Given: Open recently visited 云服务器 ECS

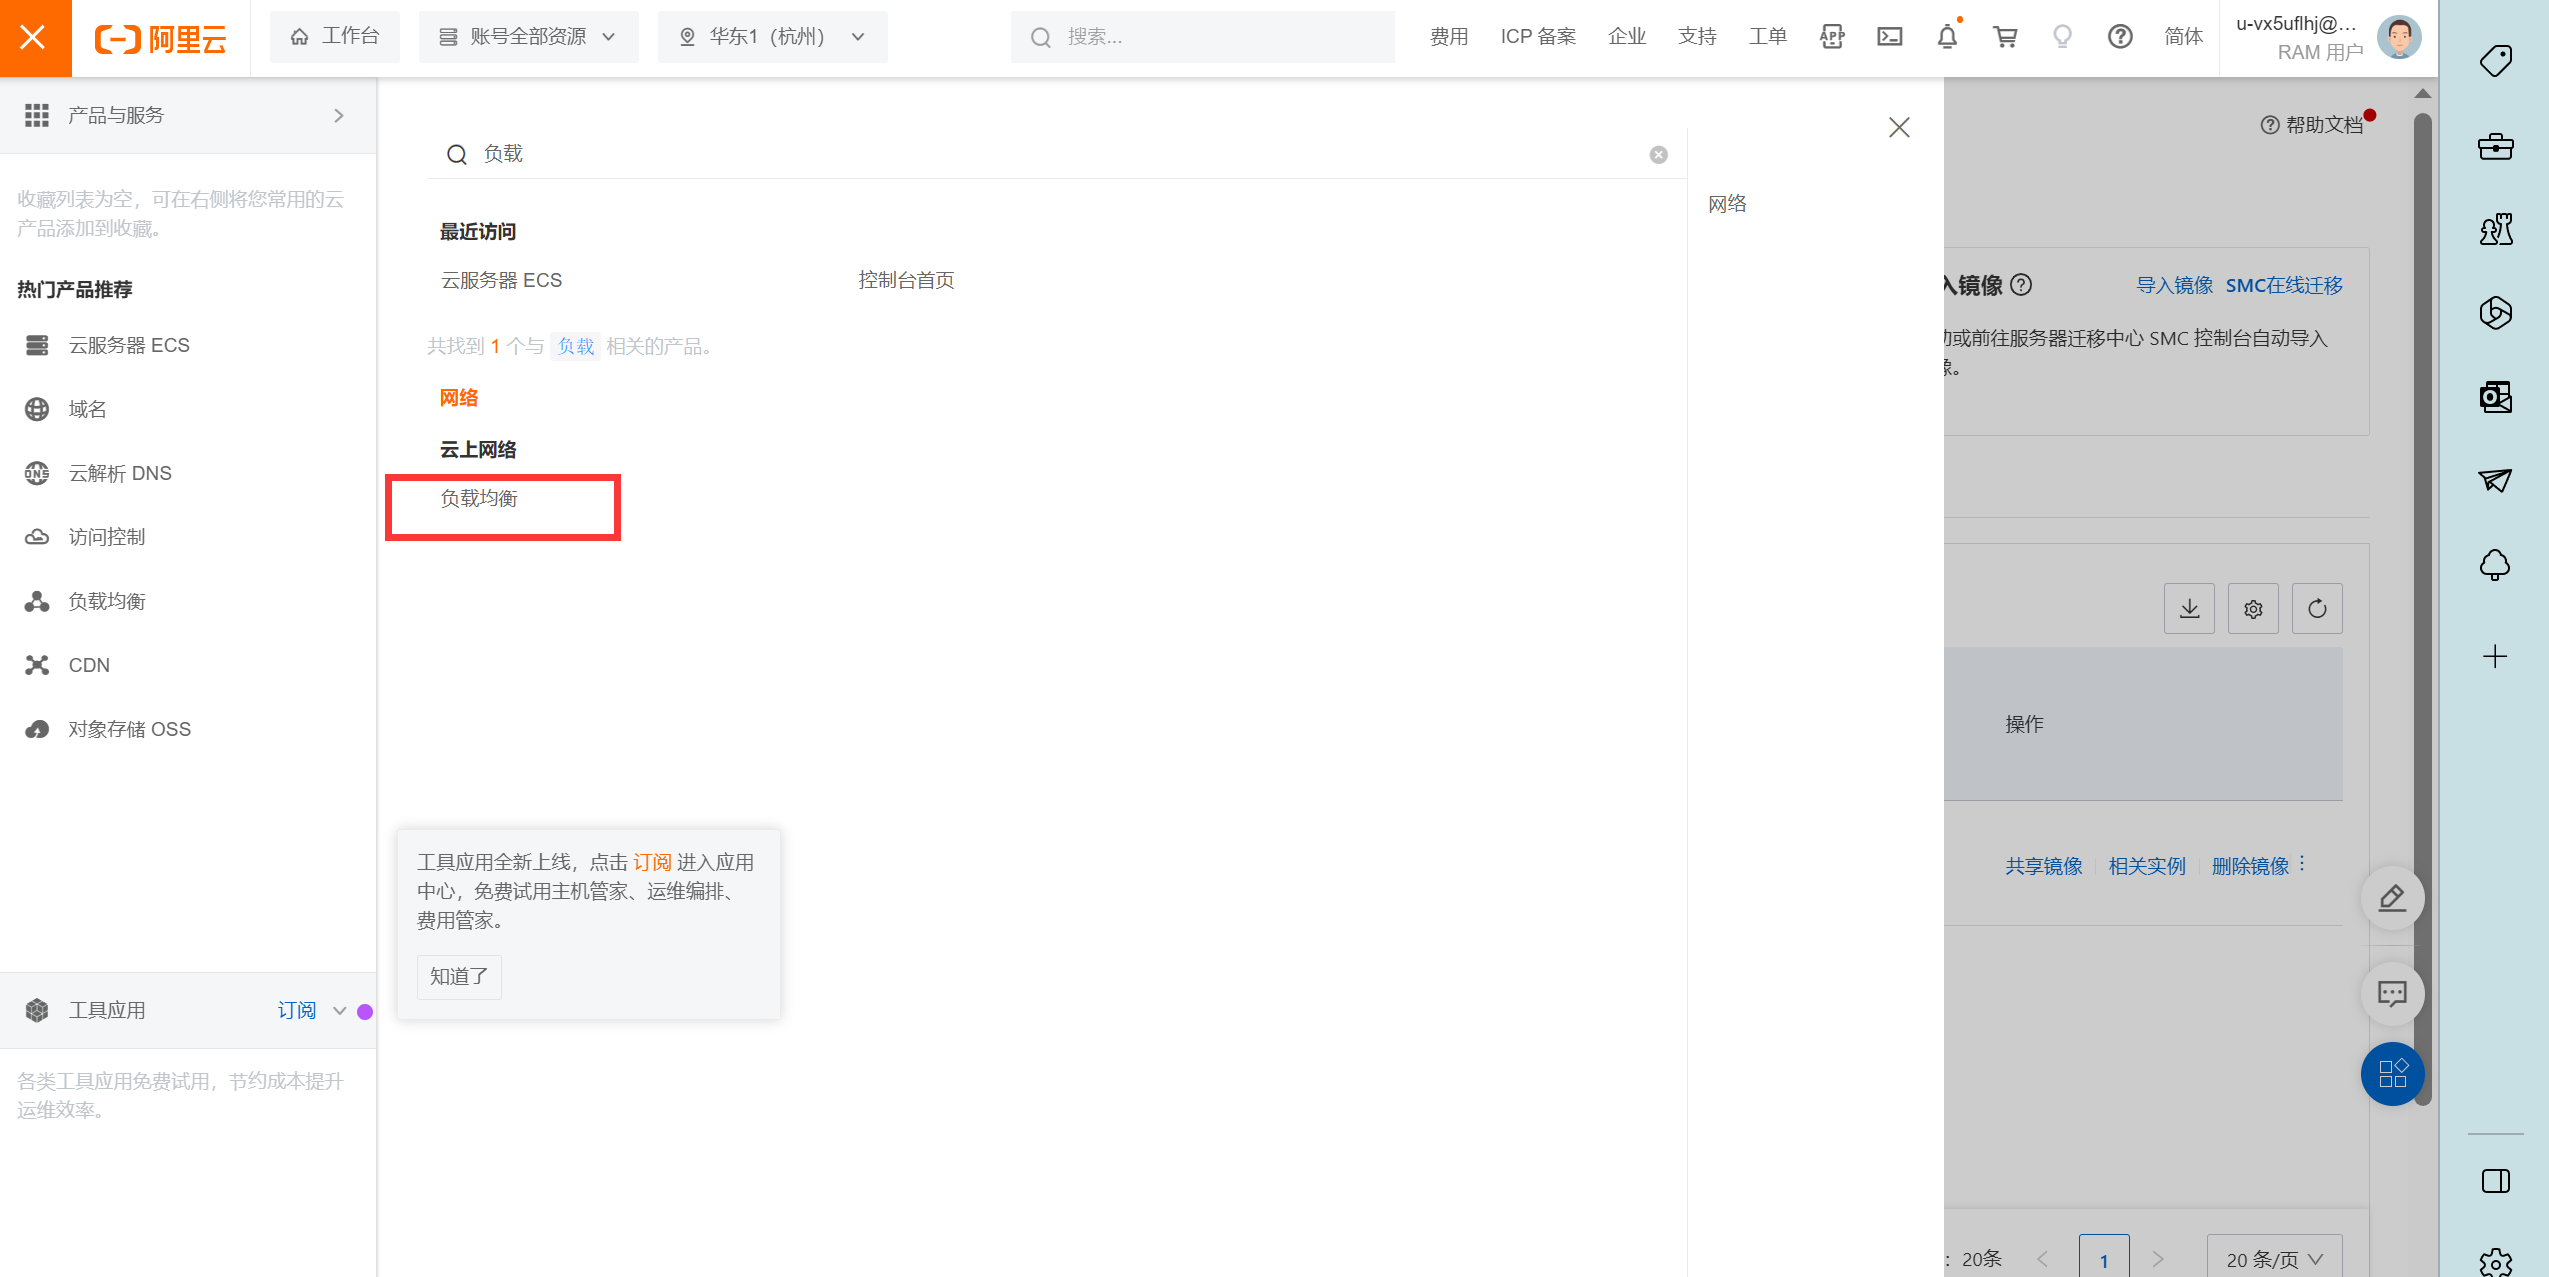Looking at the screenshot, I should click(501, 280).
